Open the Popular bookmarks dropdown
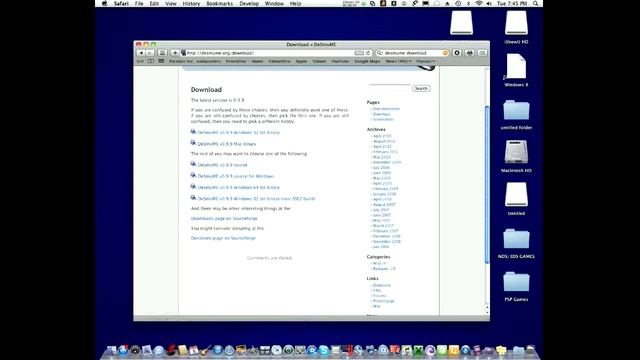The width and height of the screenshot is (640, 360). 425,61
